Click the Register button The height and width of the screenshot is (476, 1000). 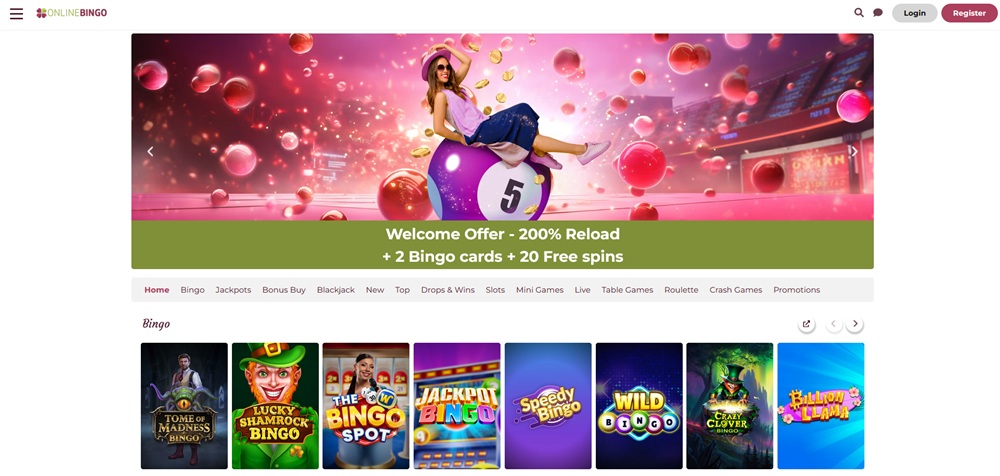pyautogui.click(x=969, y=13)
